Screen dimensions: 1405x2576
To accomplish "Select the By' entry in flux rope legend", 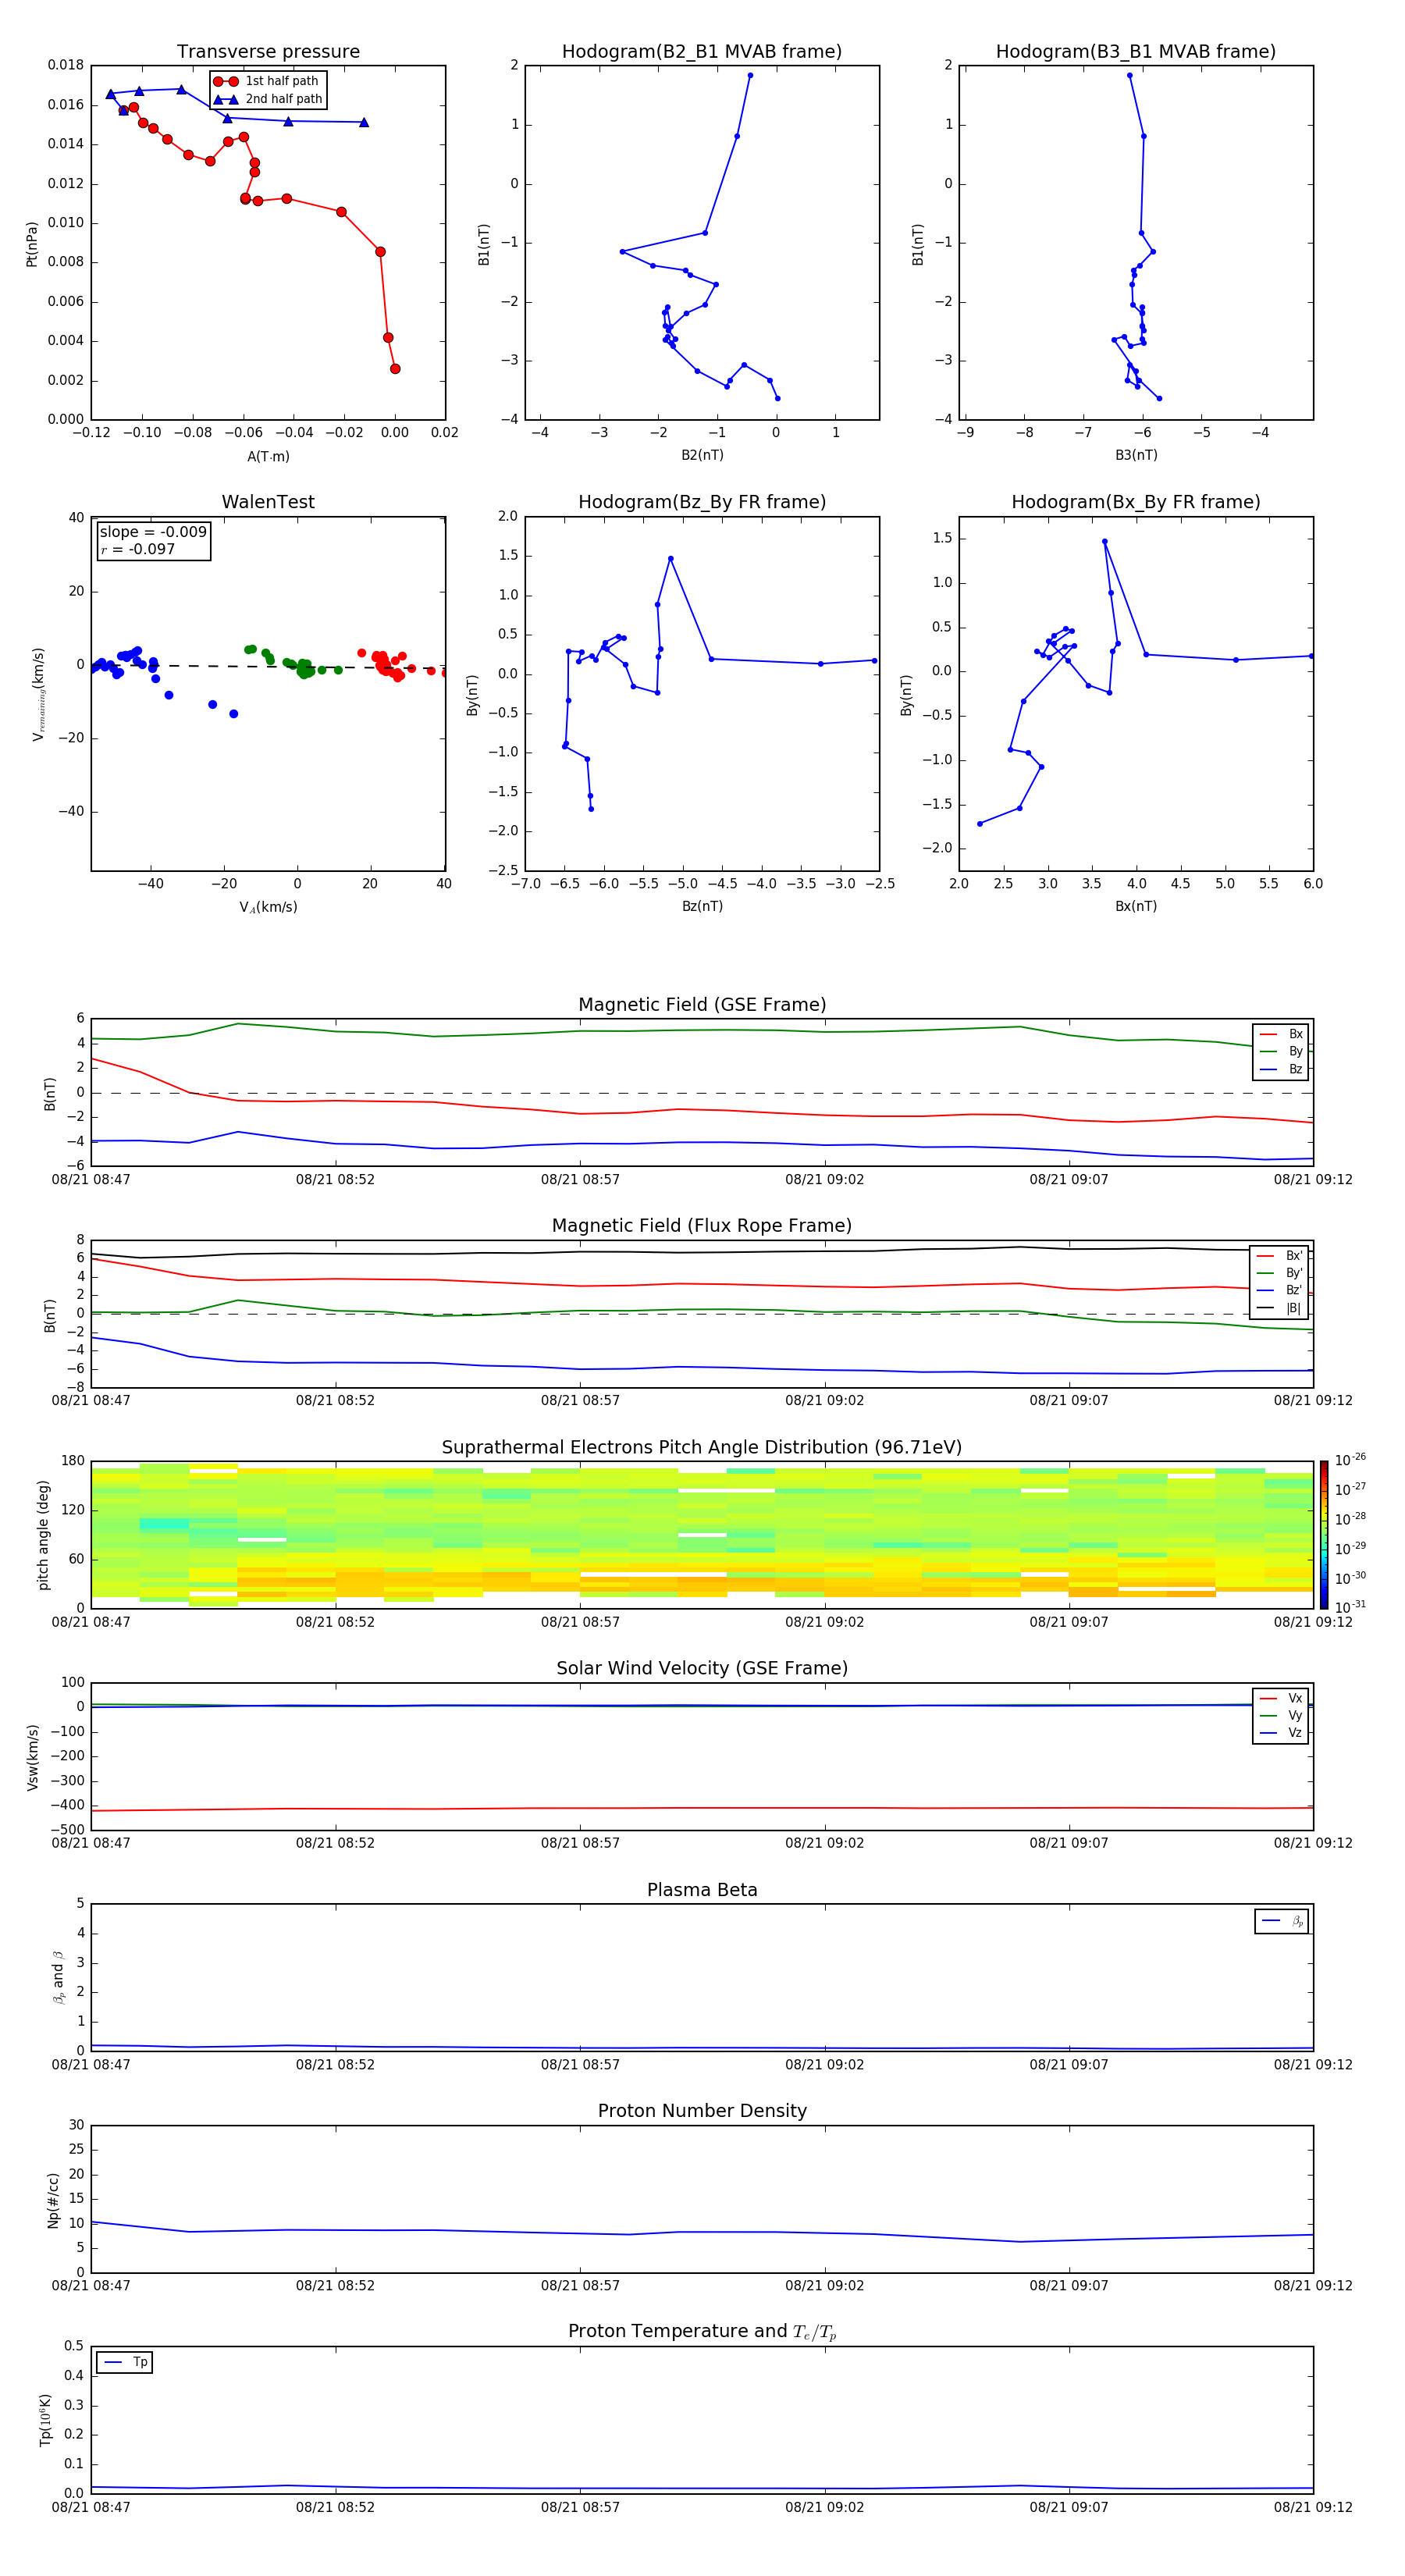I will (x=1280, y=1273).
